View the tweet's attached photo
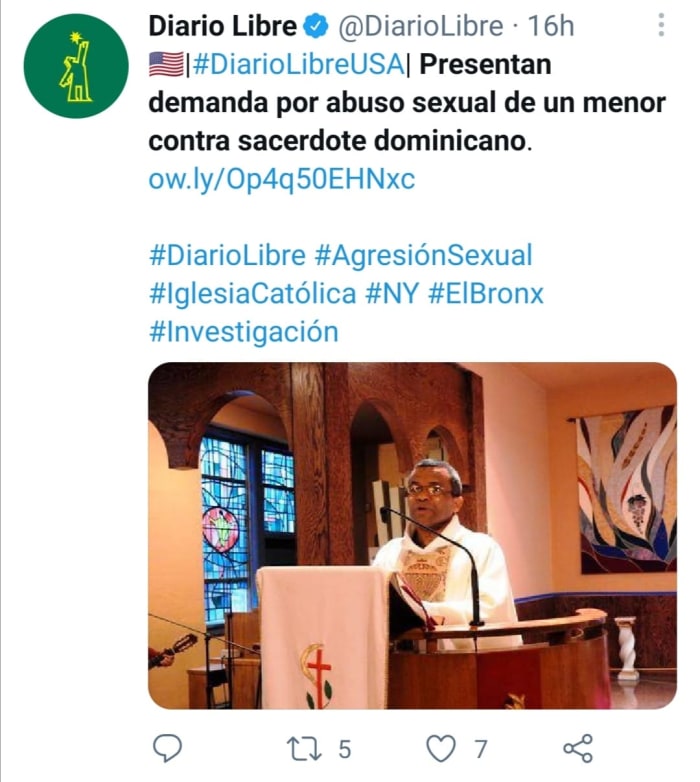 pyautogui.click(x=412, y=536)
